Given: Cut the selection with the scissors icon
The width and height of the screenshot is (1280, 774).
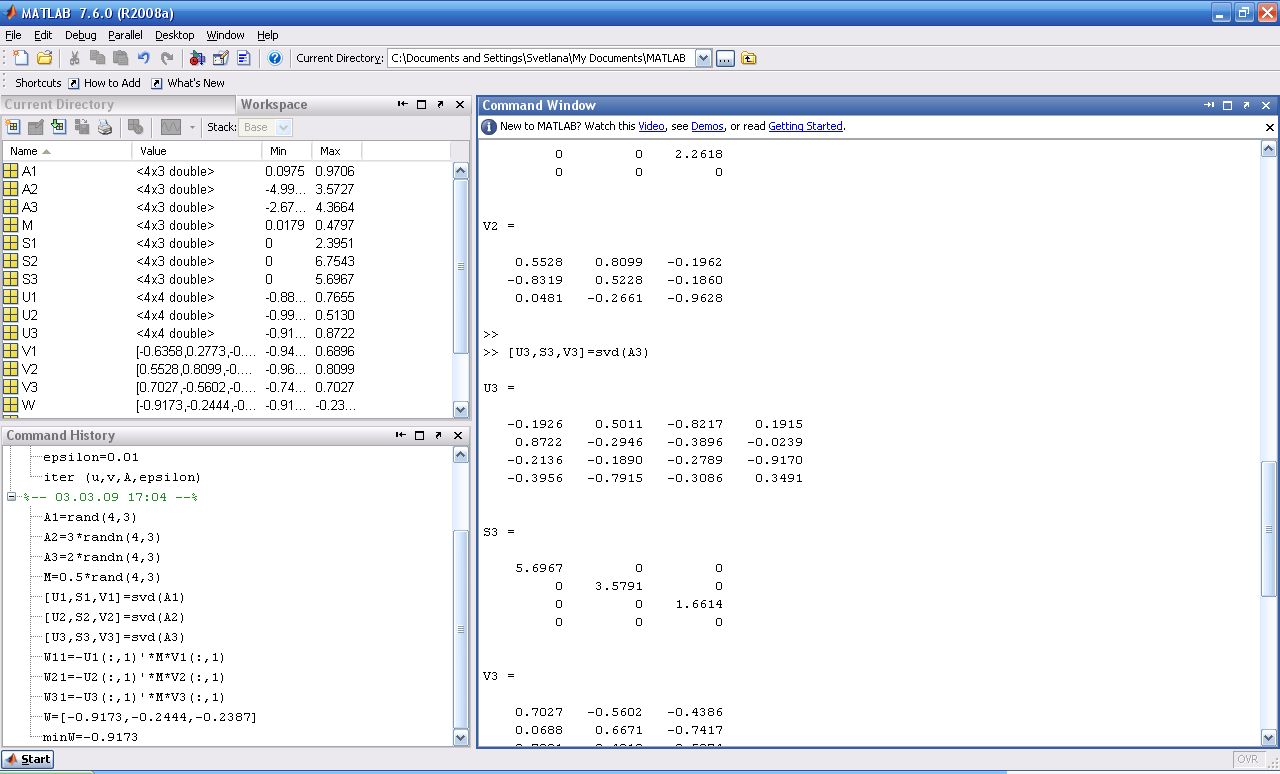Looking at the screenshot, I should (x=74, y=58).
